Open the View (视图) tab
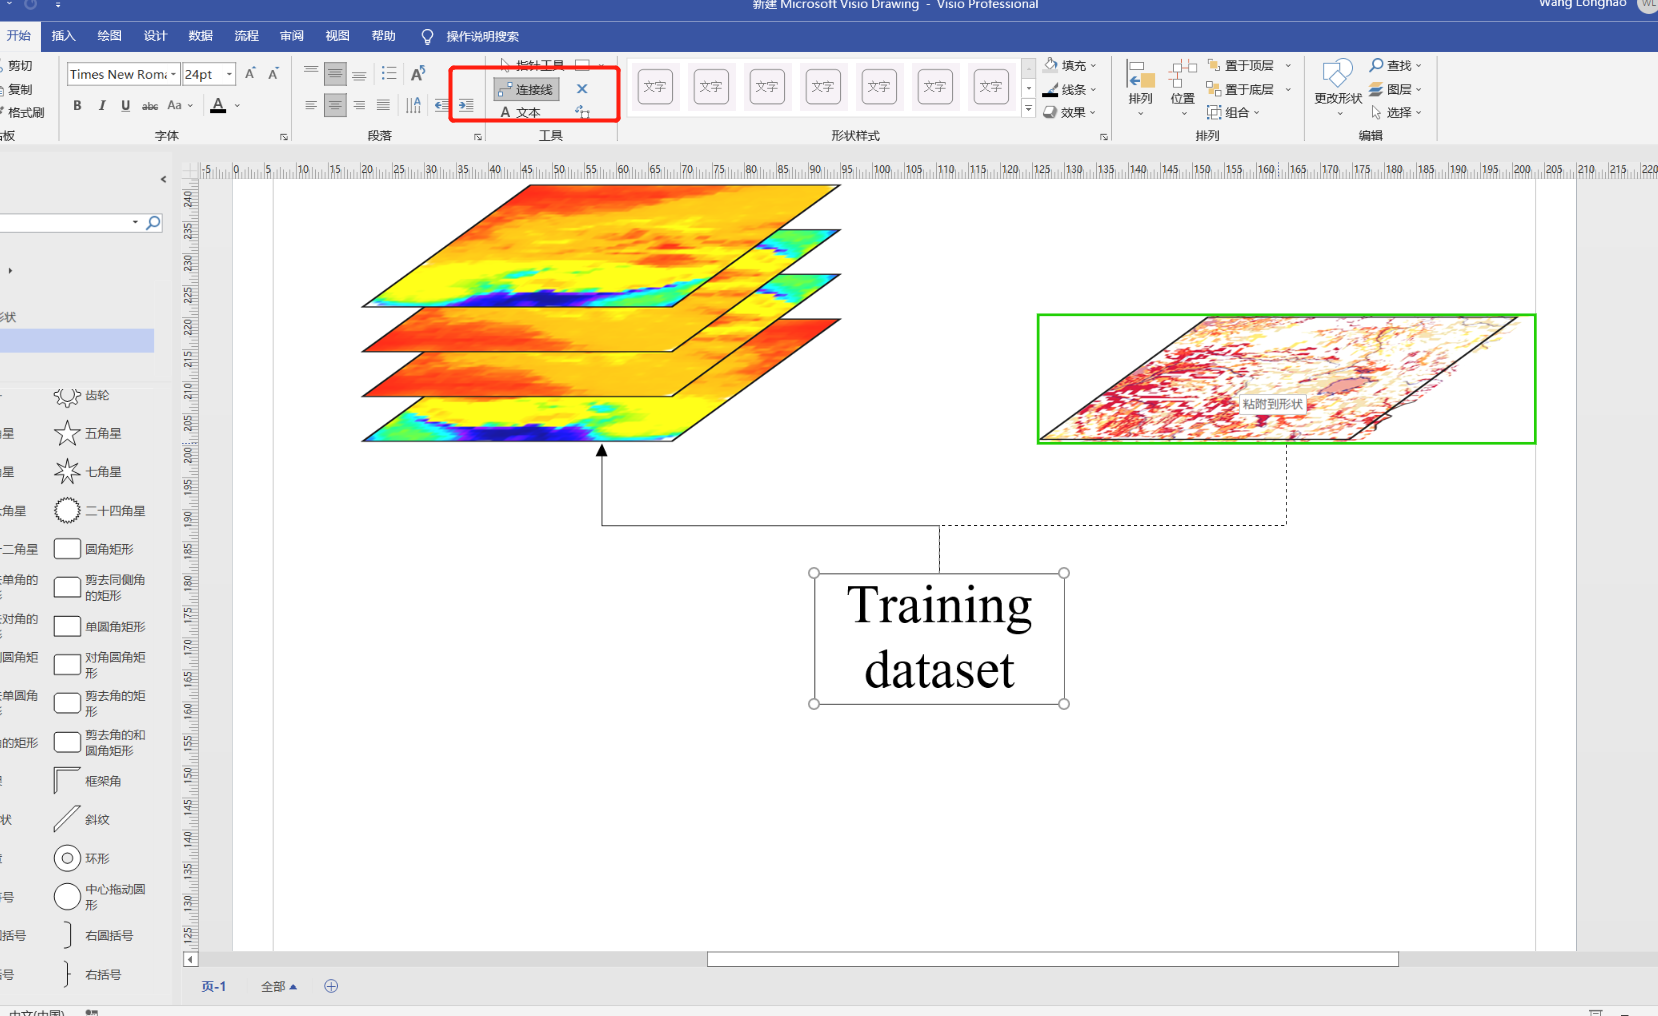 point(337,36)
